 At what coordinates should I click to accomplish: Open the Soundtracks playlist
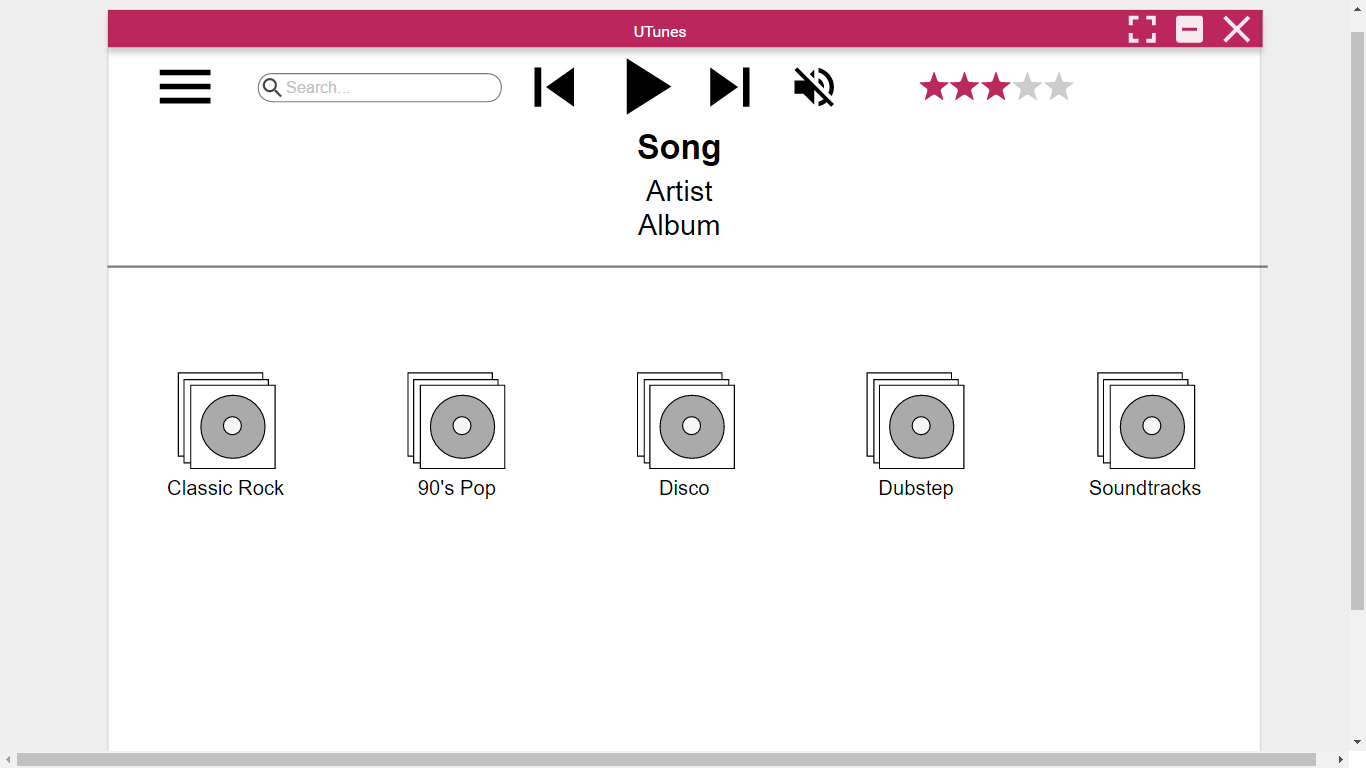[1145, 420]
